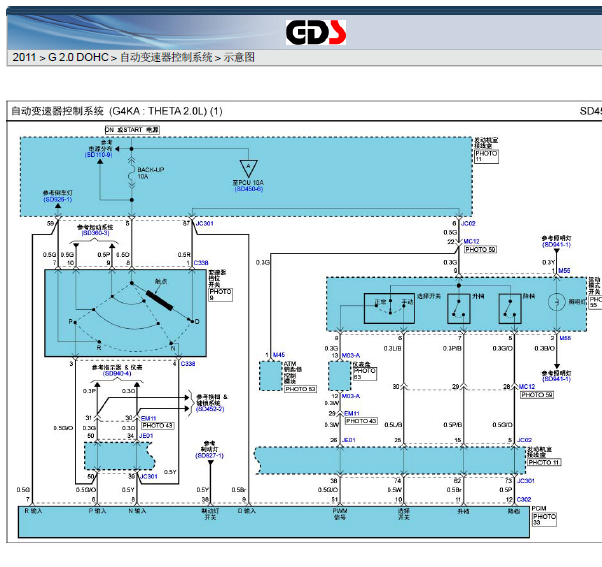Screen dimensions: 602x567
Task: Open the 2011 breadcrumb link
Action: point(24,58)
